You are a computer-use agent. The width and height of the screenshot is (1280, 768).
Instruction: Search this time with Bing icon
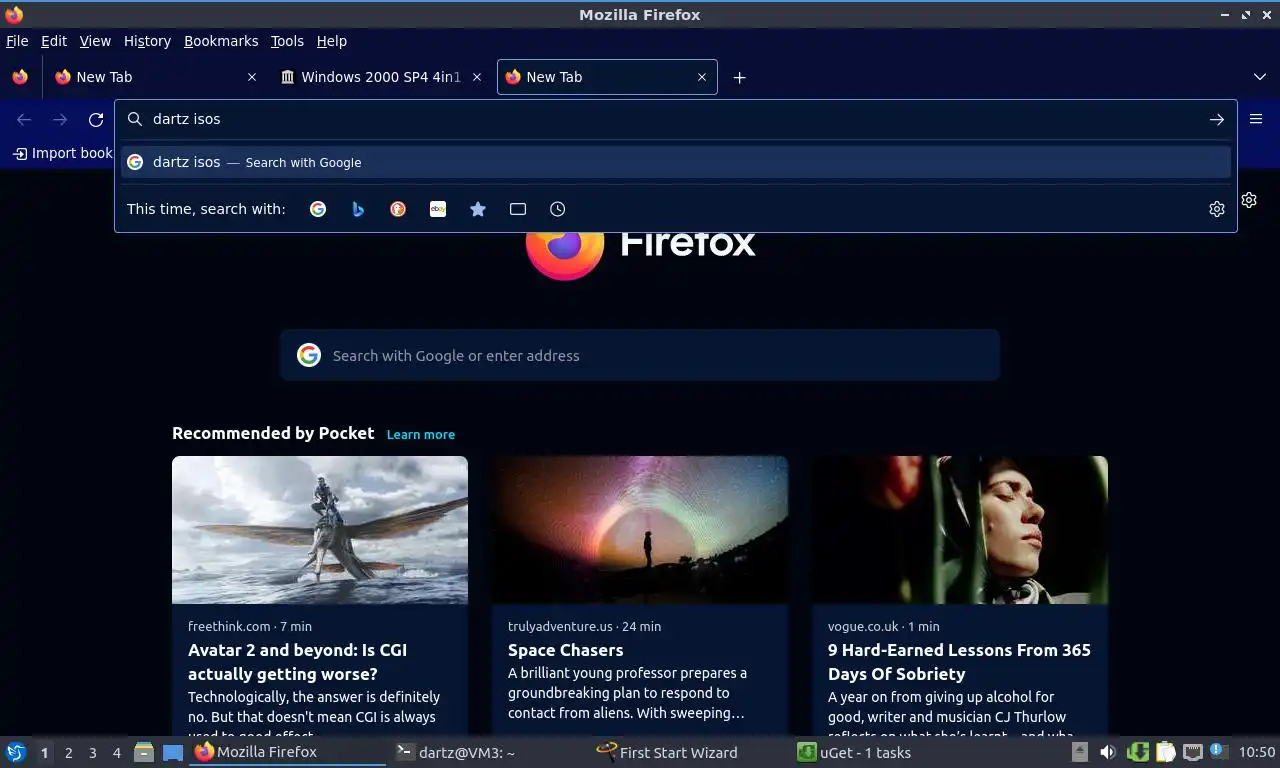click(358, 209)
